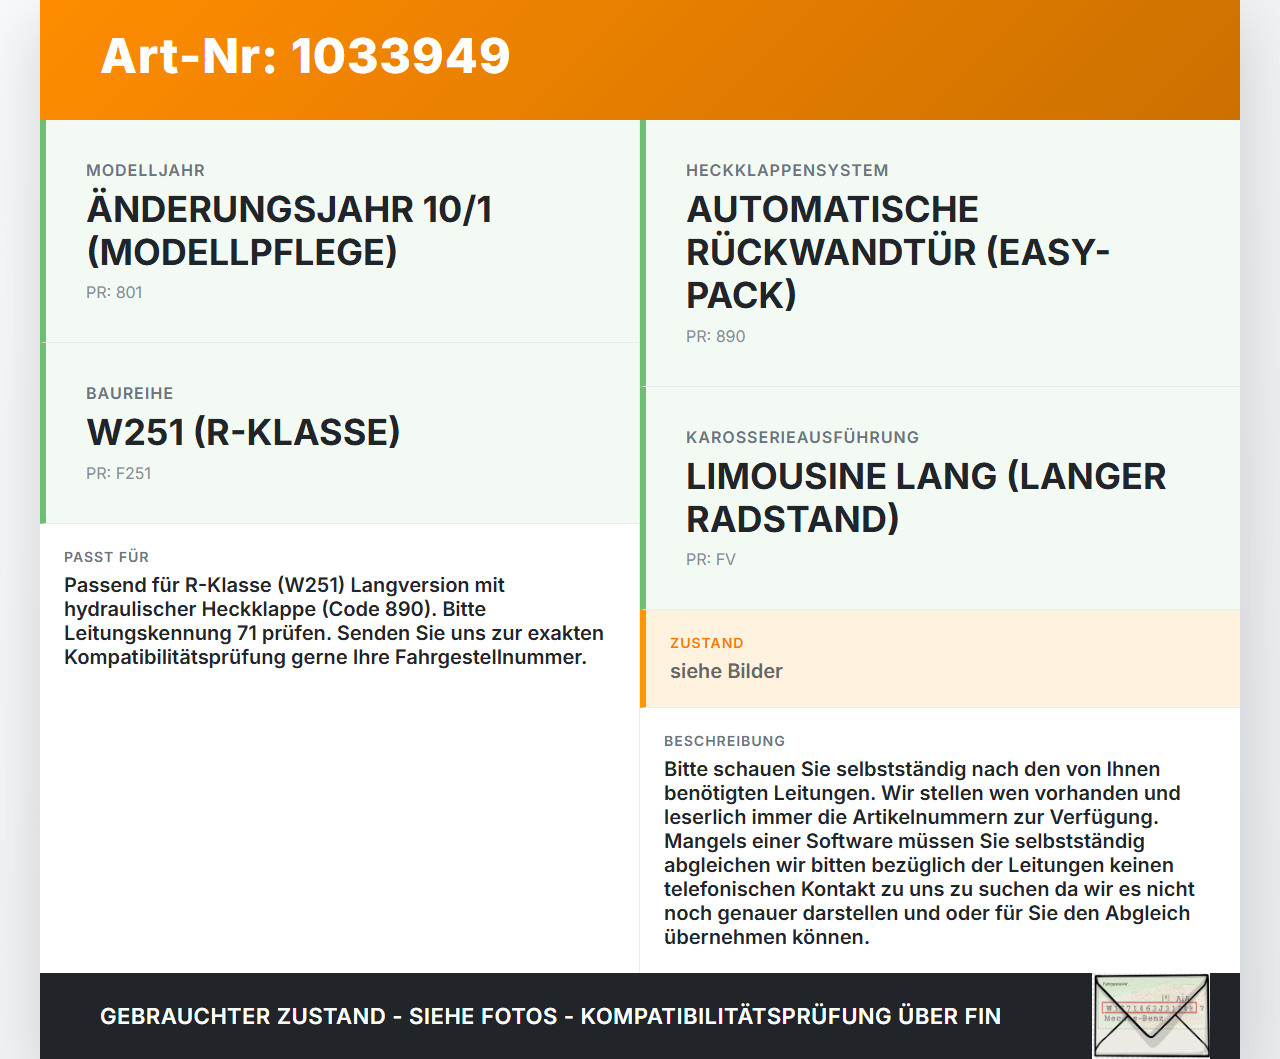Open the envelope thumbnail in the footer

[x=1151, y=1016]
